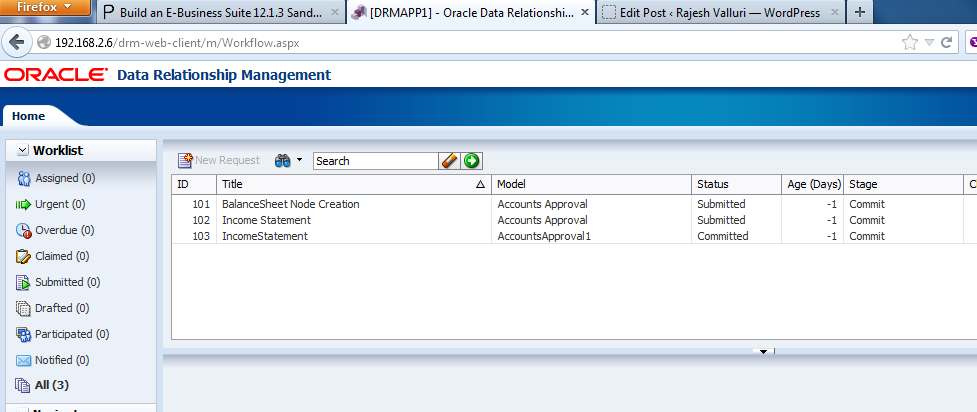Click the browser back arrow button

pyautogui.click(x=16, y=42)
